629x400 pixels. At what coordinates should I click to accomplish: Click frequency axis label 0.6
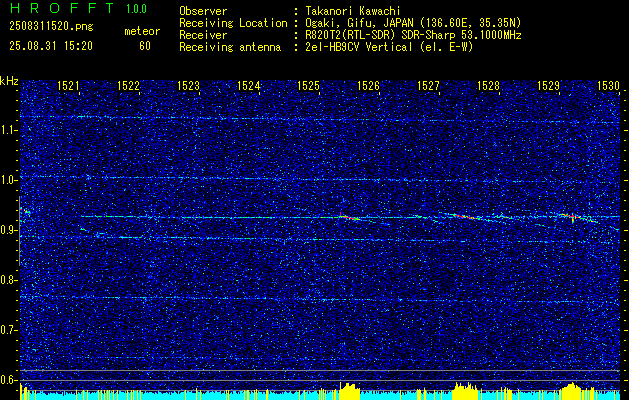click(9, 380)
